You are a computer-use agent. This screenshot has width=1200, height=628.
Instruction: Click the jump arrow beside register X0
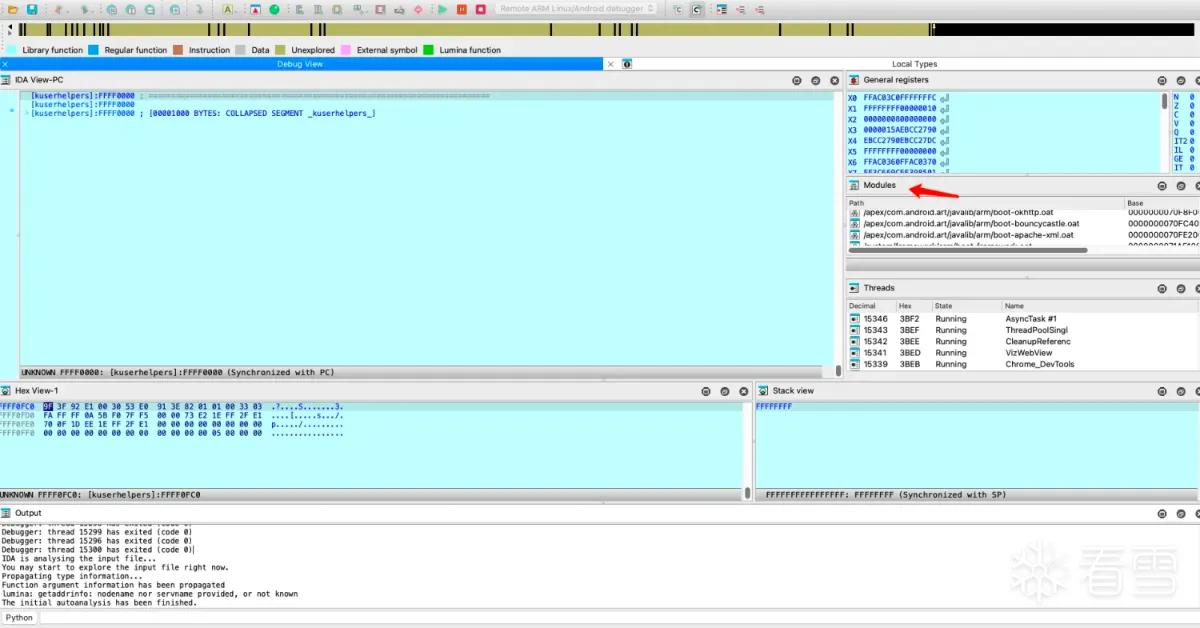click(944, 98)
